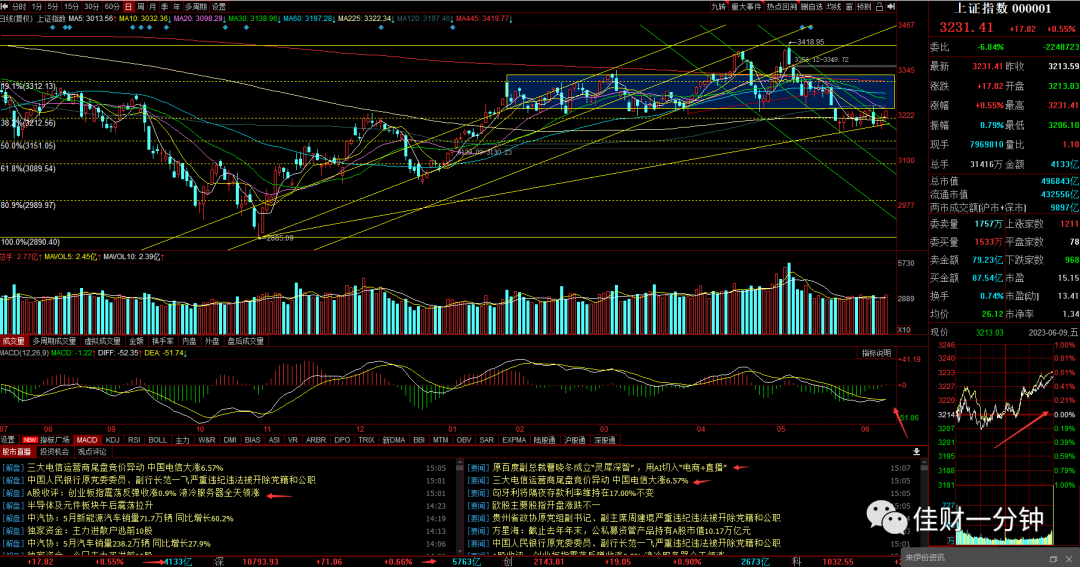Select the 陆股通 tab
Viewport: 1080px width, 567px height.
544,440
